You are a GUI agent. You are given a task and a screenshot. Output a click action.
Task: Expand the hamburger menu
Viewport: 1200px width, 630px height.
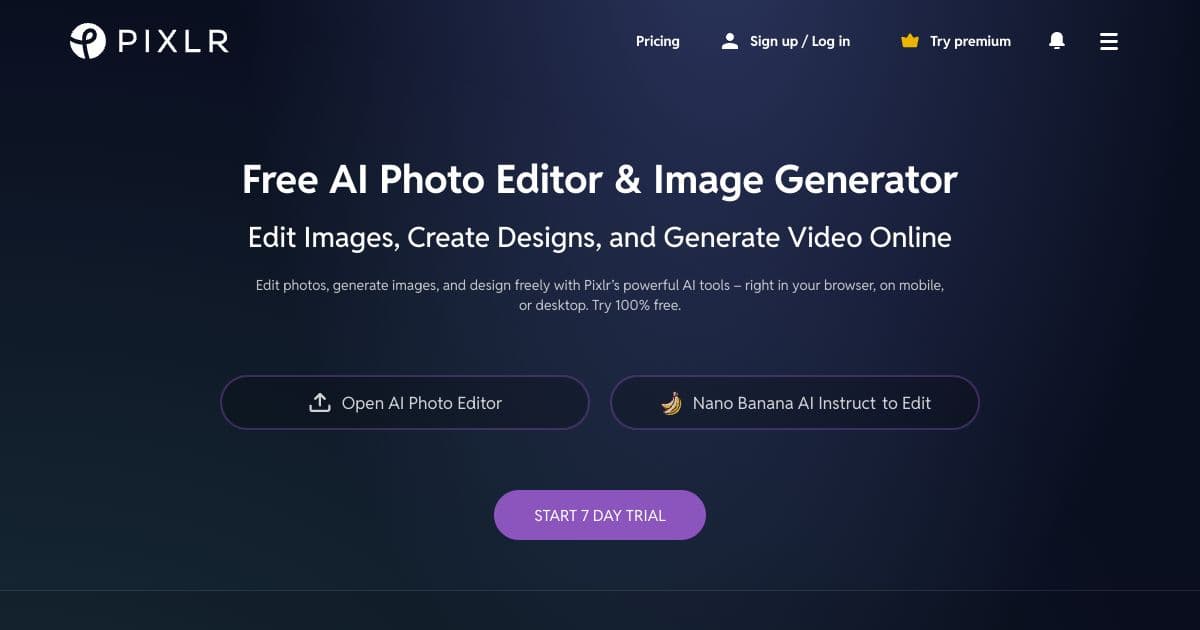point(1109,41)
